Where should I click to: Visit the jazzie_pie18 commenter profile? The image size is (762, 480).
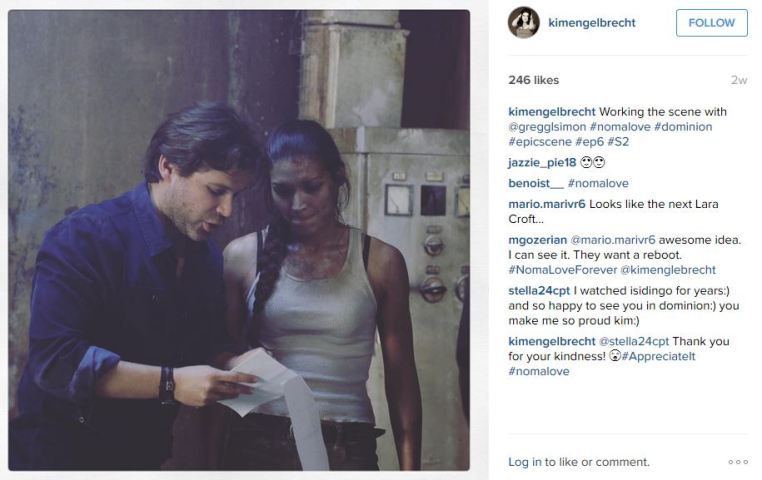pyautogui.click(x=542, y=163)
